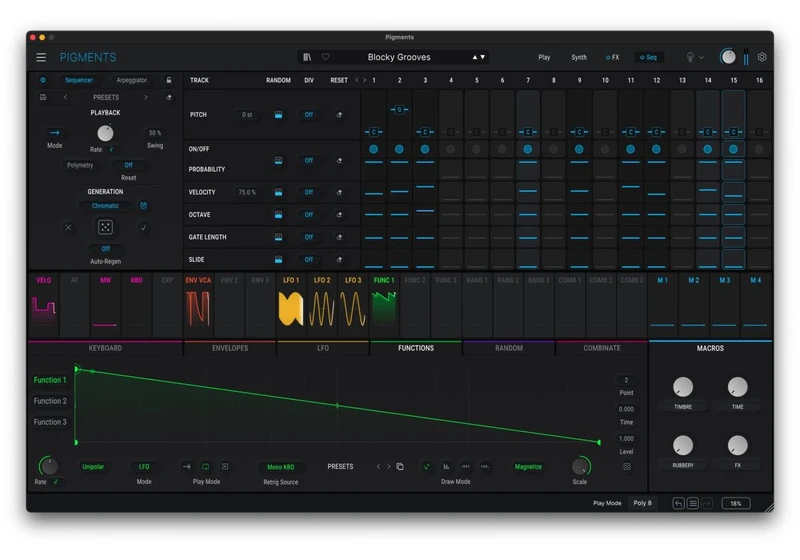Screen dimensions: 800x560
Task: Switch to the Play view tab
Action: coord(544,57)
